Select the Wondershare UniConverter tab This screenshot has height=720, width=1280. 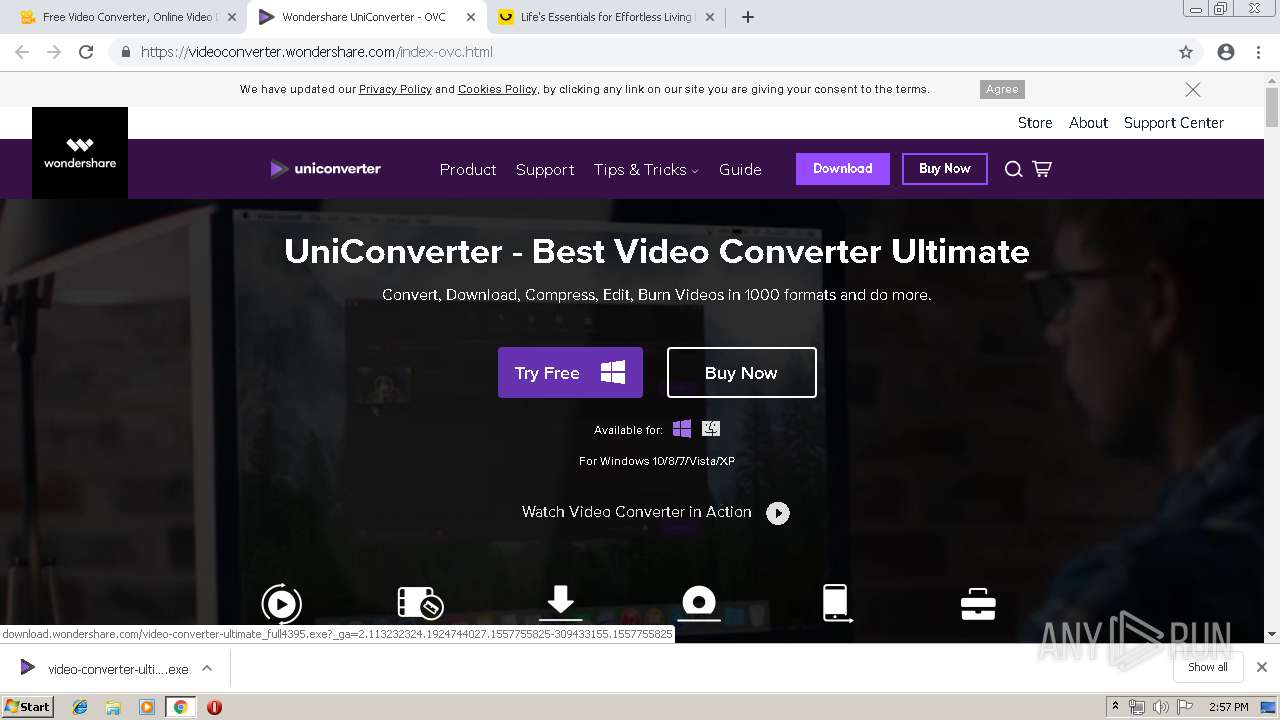click(367, 17)
